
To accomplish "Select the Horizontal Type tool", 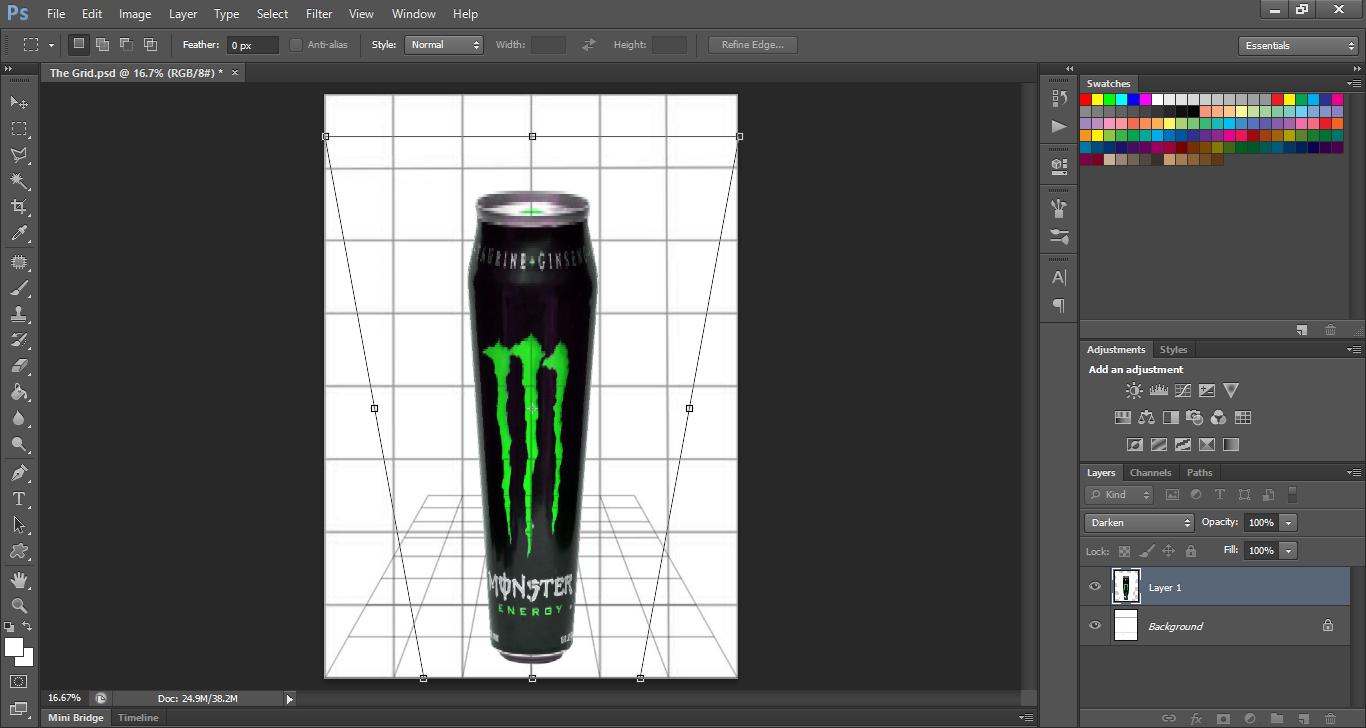I will click(x=19, y=498).
